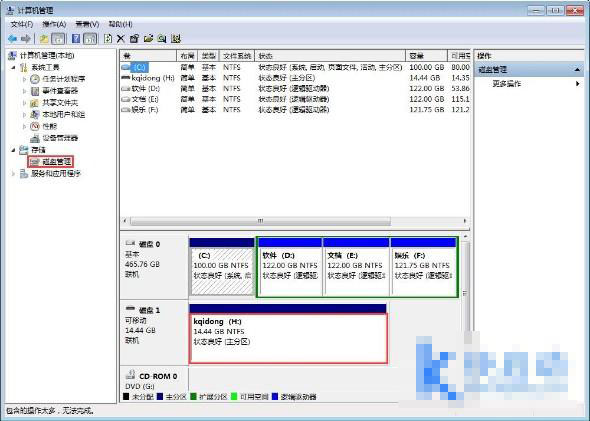Click the 容量 column header
590x421 pixels.
(x=426, y=56)
